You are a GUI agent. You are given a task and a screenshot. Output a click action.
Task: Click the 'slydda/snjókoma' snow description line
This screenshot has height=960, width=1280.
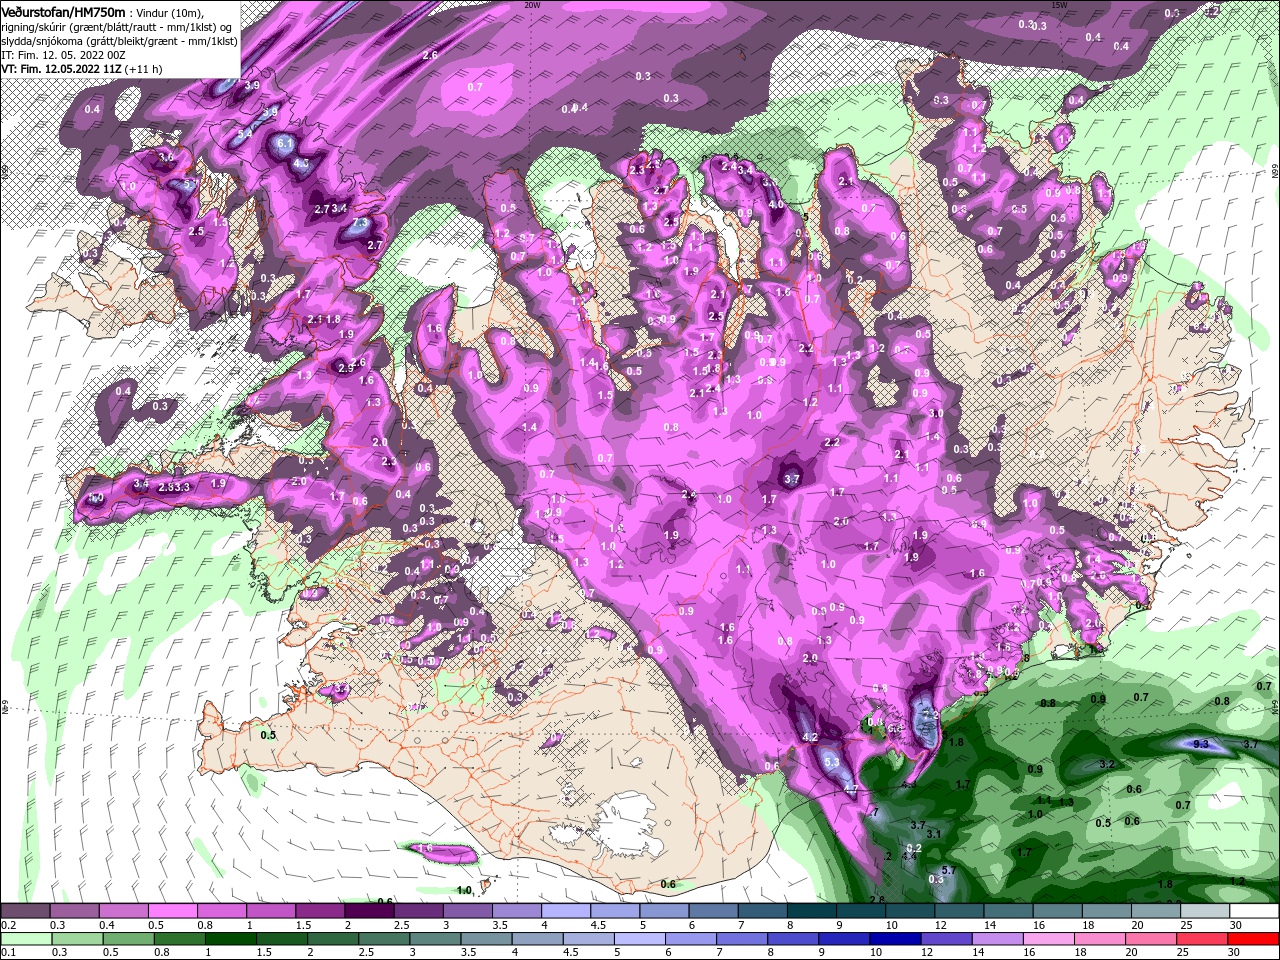(119, 41)
